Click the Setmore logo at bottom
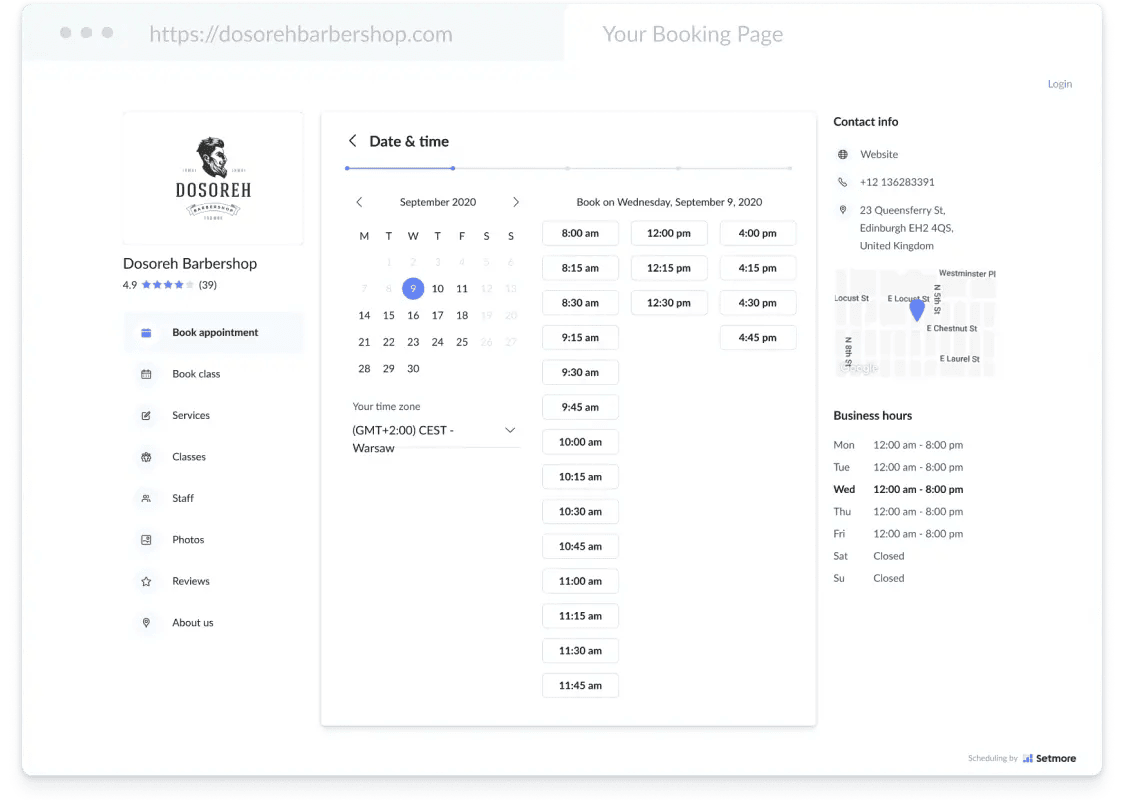The width and height of the screenshot is (1122, 800). 1049,758
